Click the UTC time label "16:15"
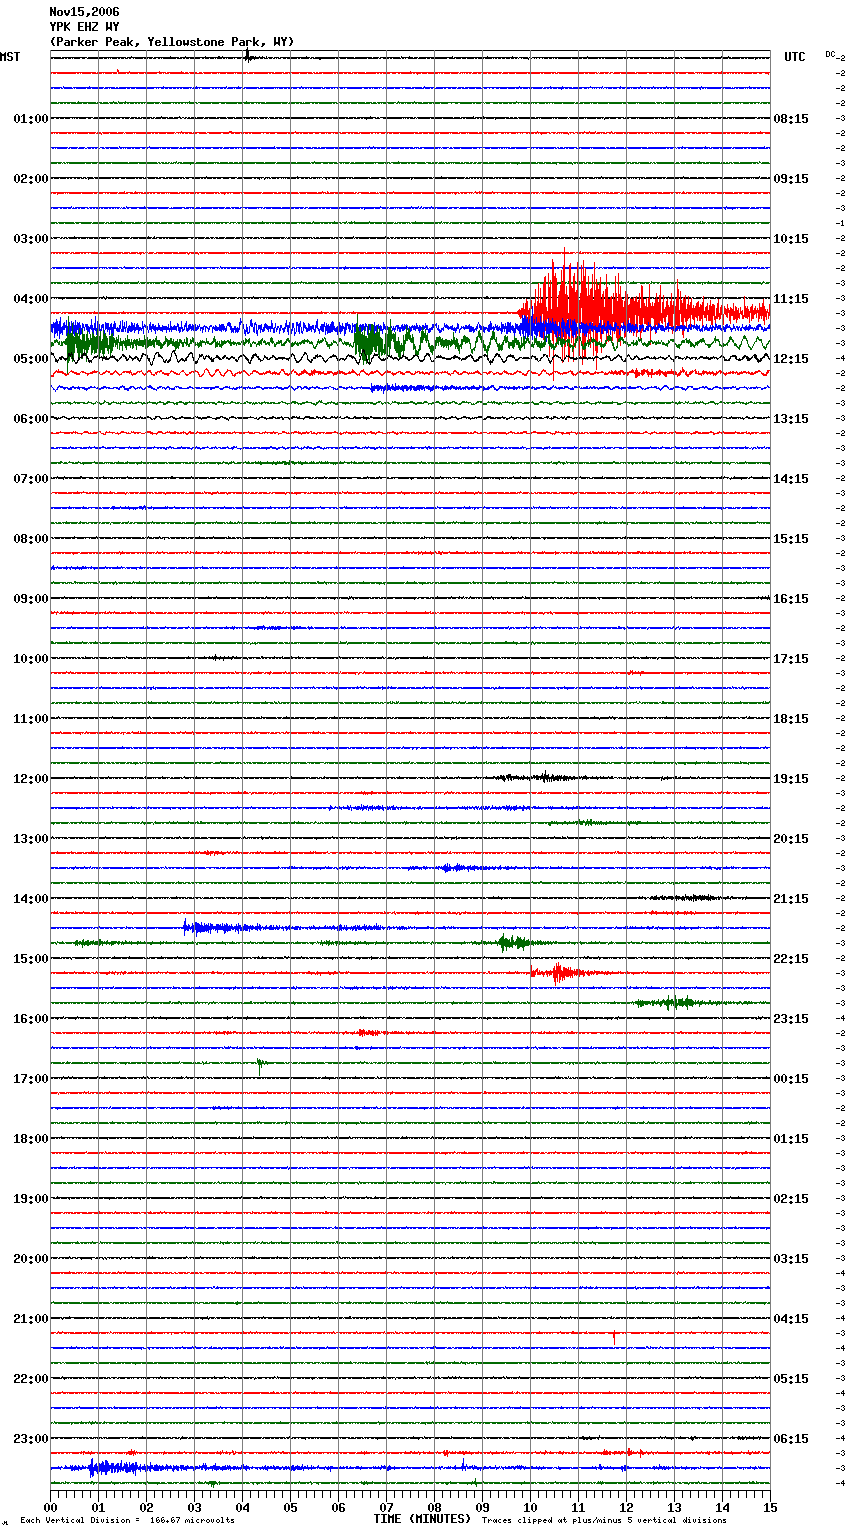The image size is (850, 1534). (x=791, y=599)
